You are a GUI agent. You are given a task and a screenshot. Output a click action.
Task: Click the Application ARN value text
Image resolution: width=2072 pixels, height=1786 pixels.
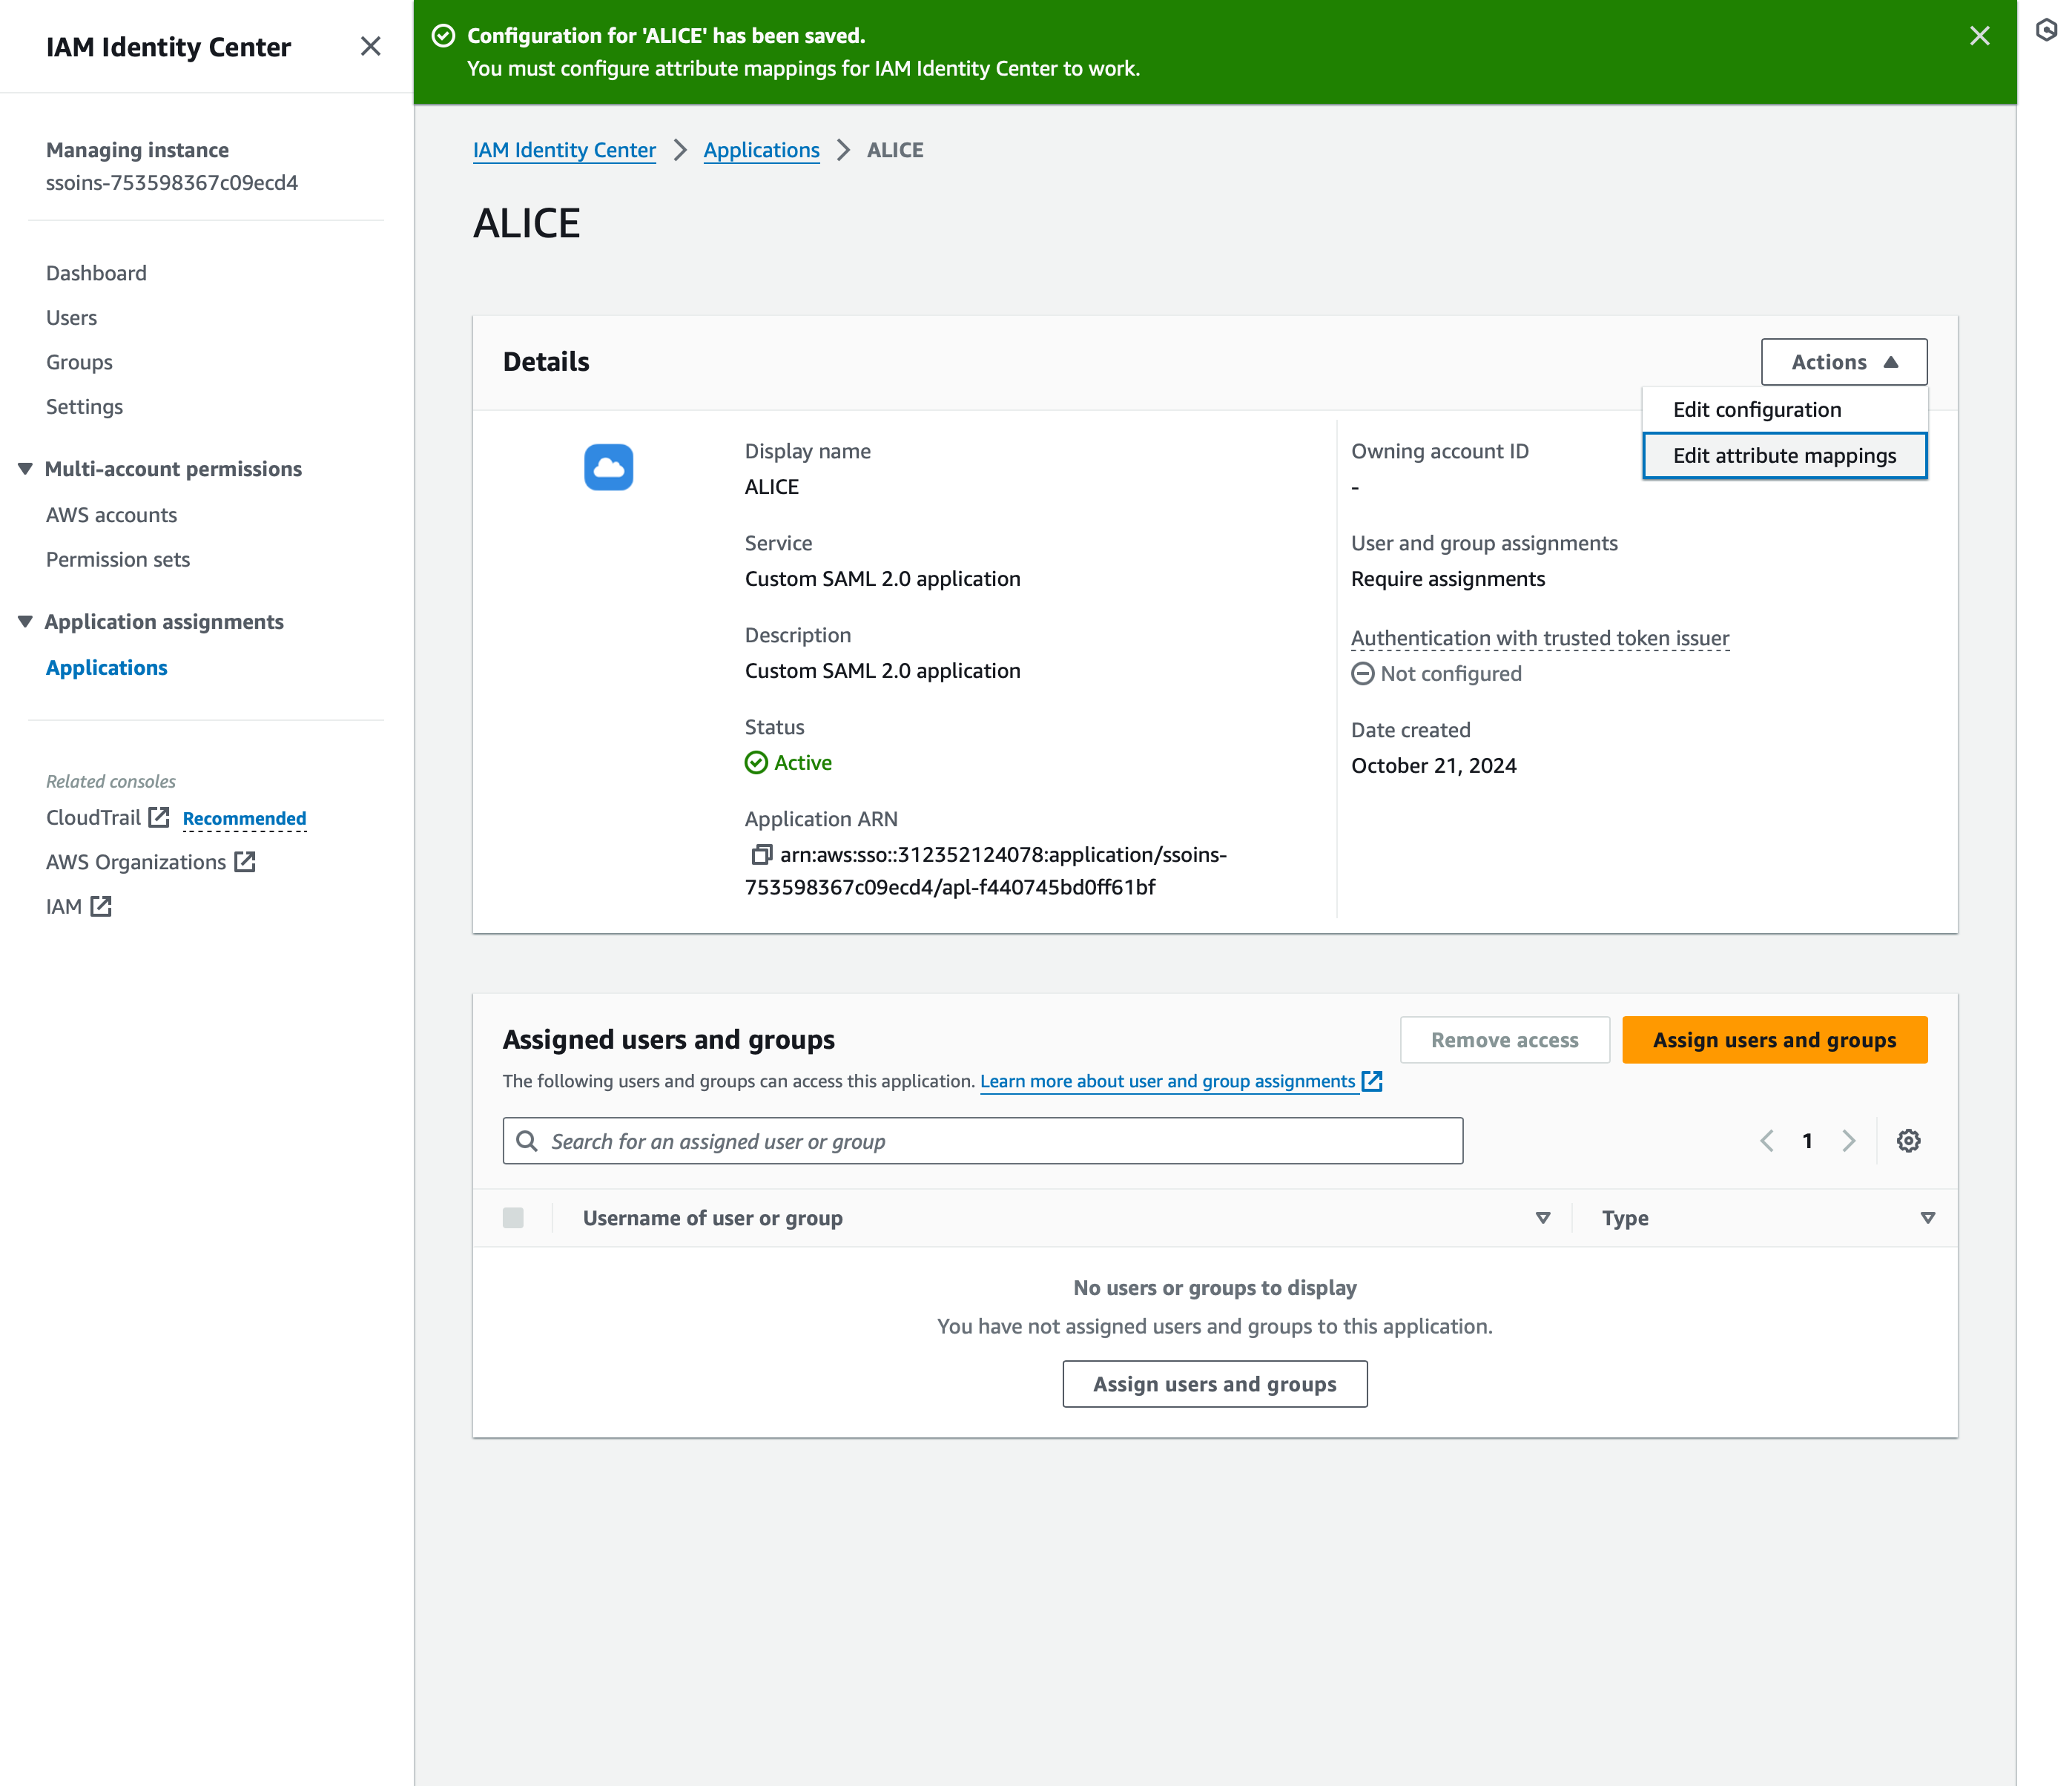(x=986, y=870)
